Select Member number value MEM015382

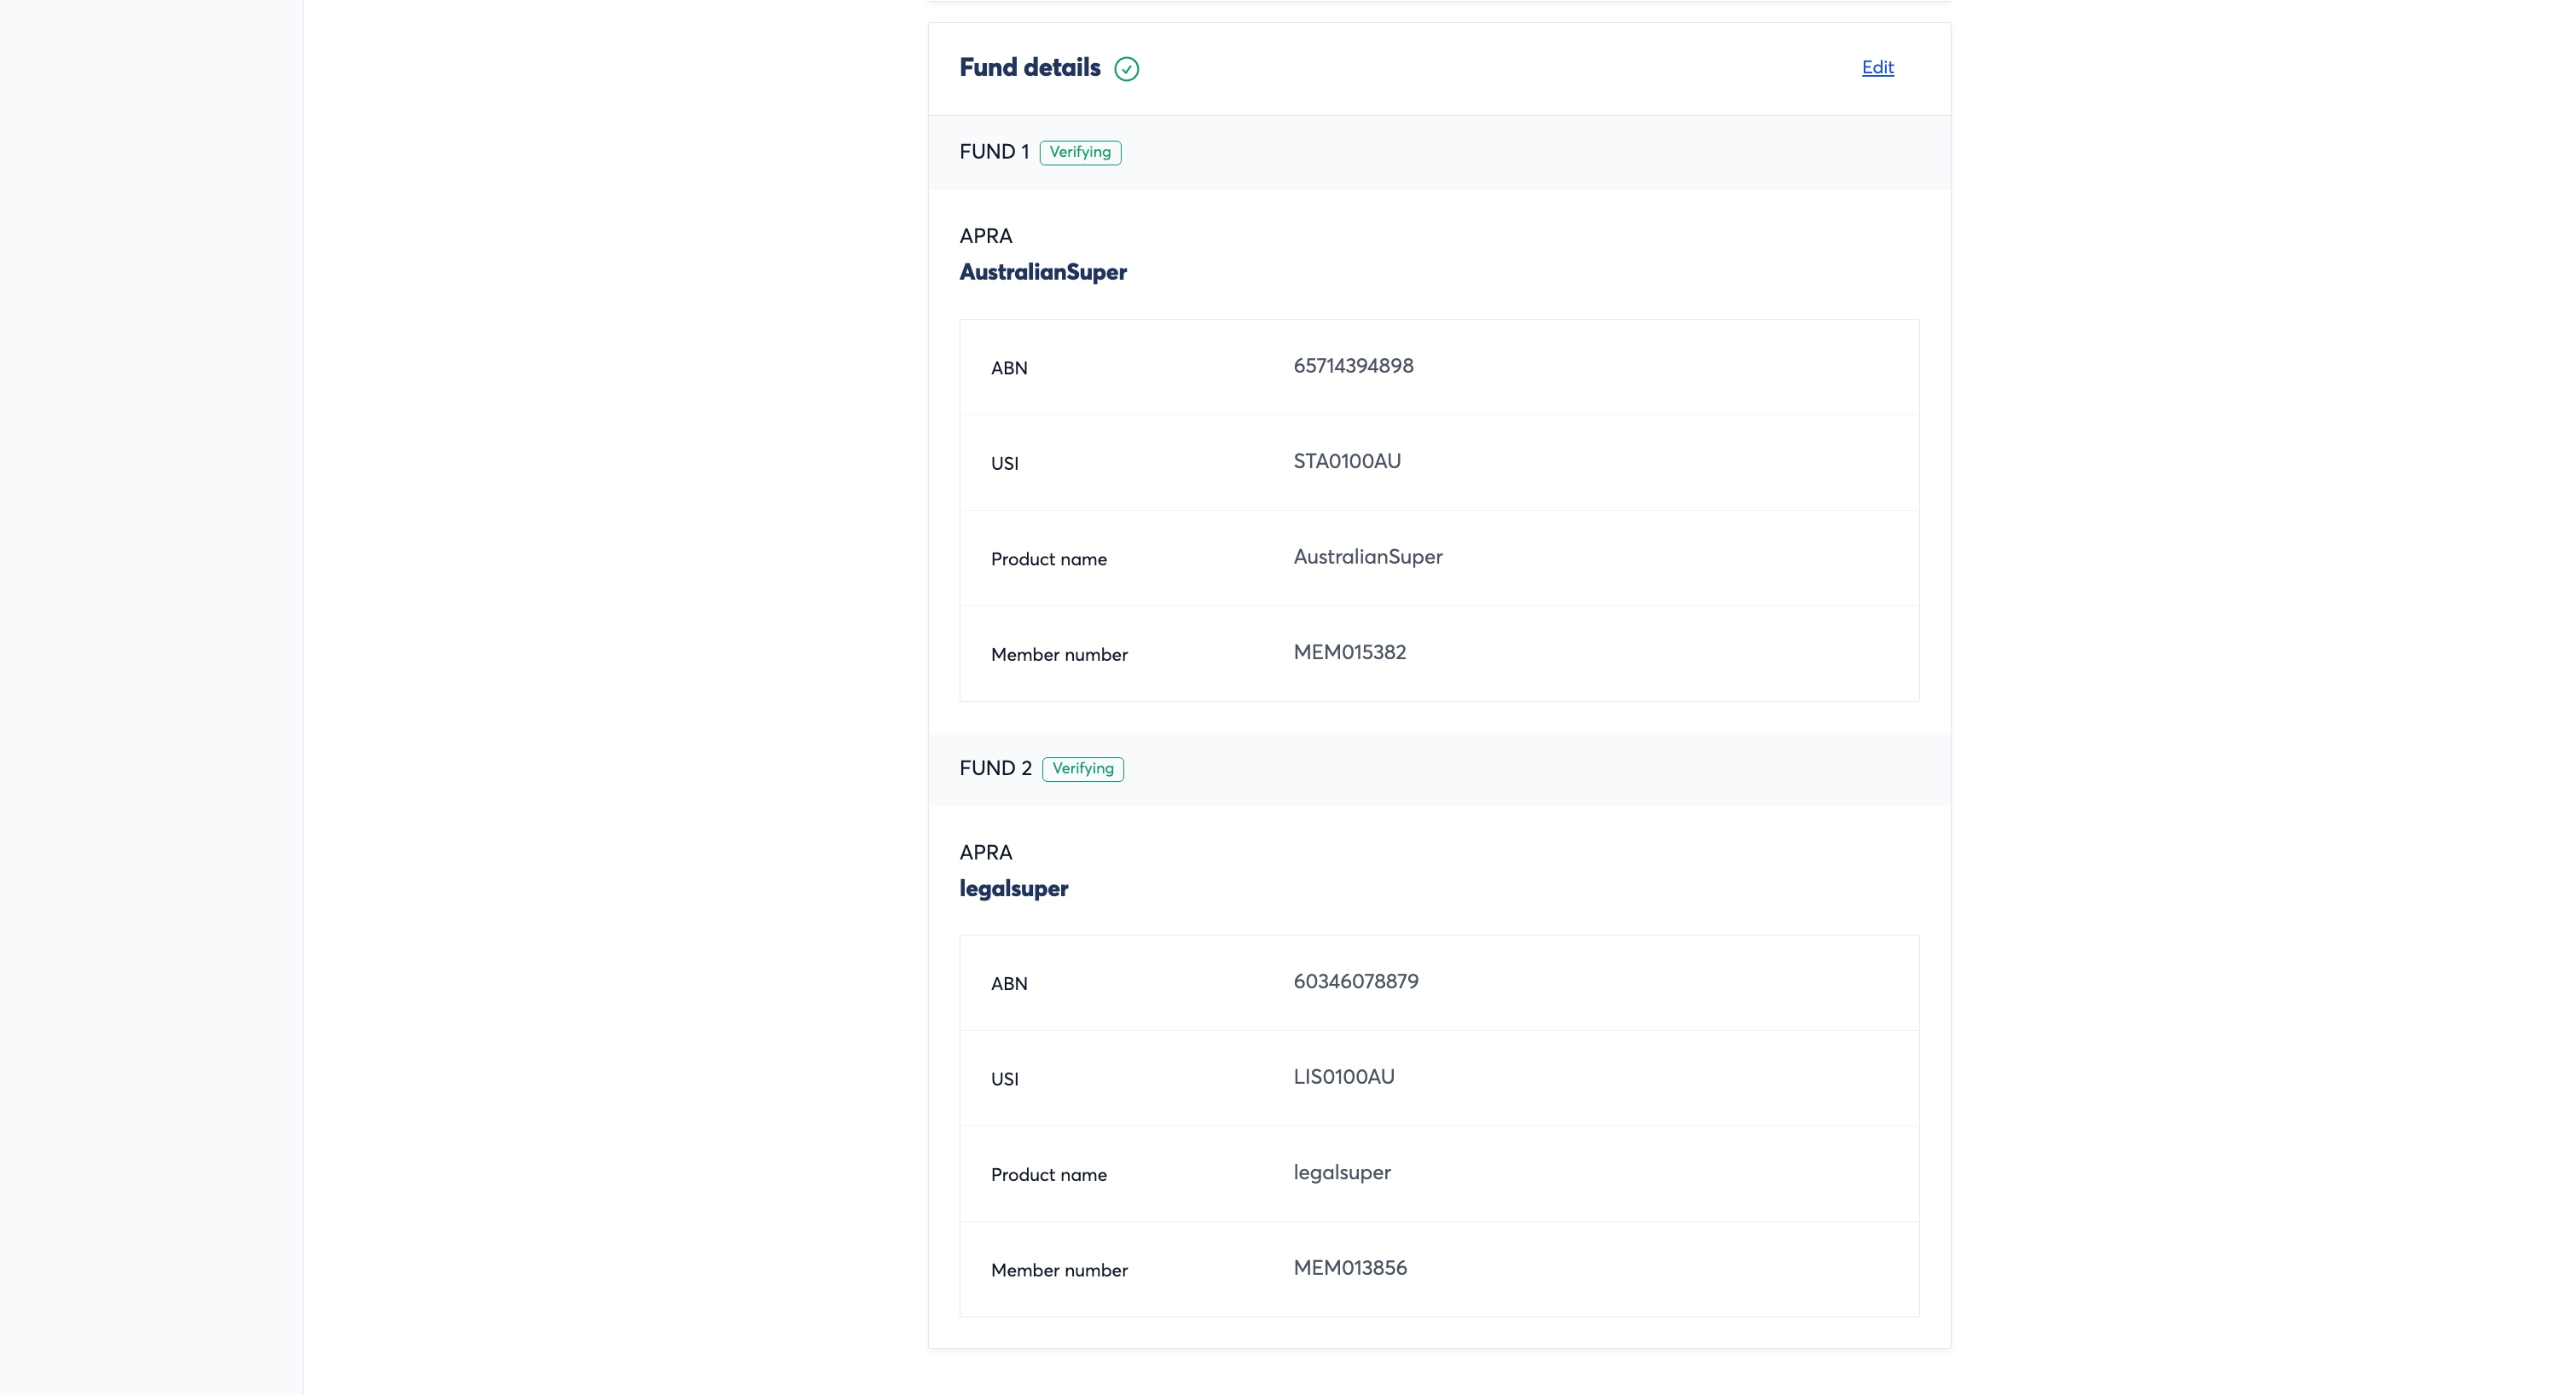(x=1349, y=652)
